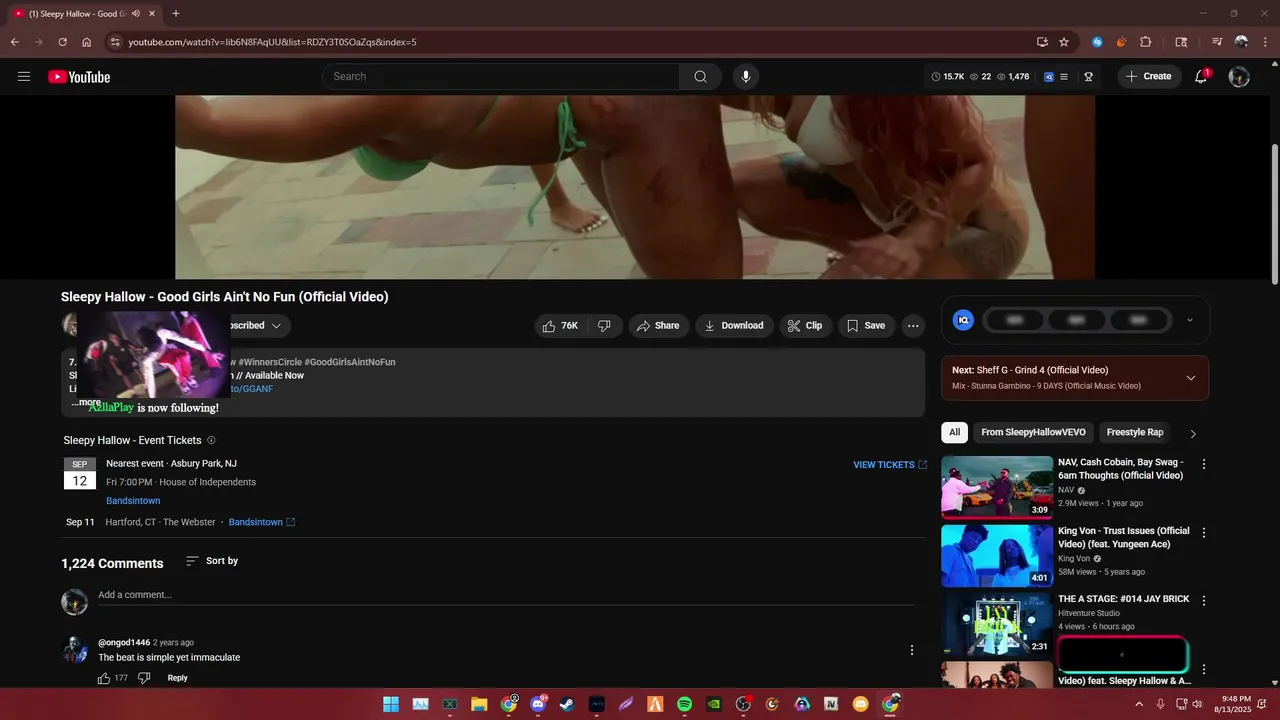
Task: Expand the vidIQ score panel chevron
Action: click(1189, 320)
